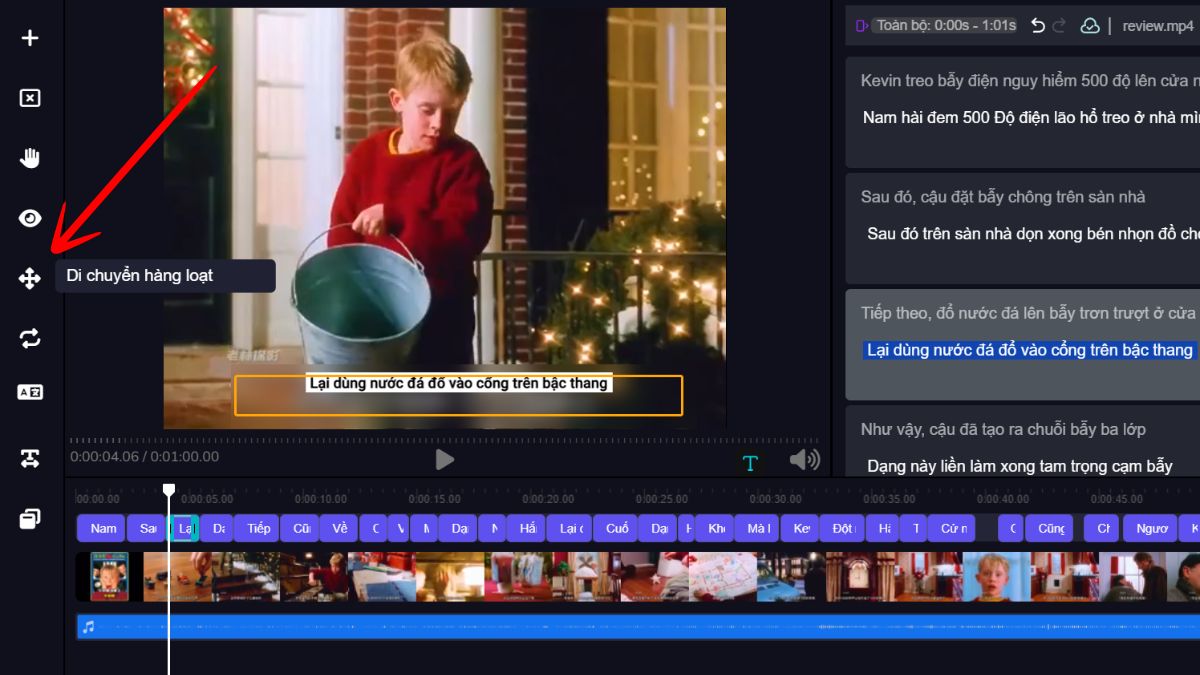Toggle the teal T subtitle text icon
Viewport: 1200px width, 675px height.
(750, 463)
